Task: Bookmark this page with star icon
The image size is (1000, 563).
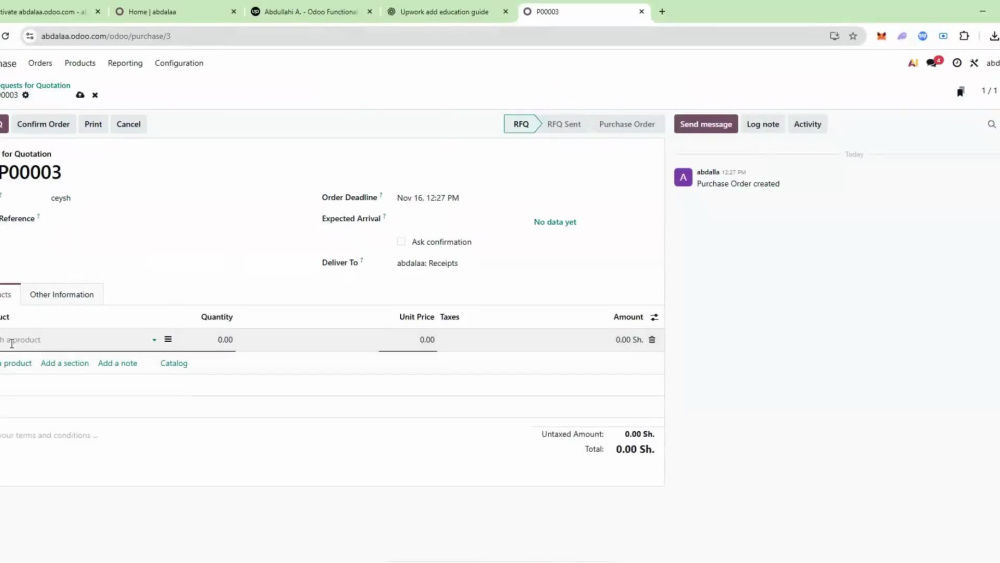Action: 853,36
